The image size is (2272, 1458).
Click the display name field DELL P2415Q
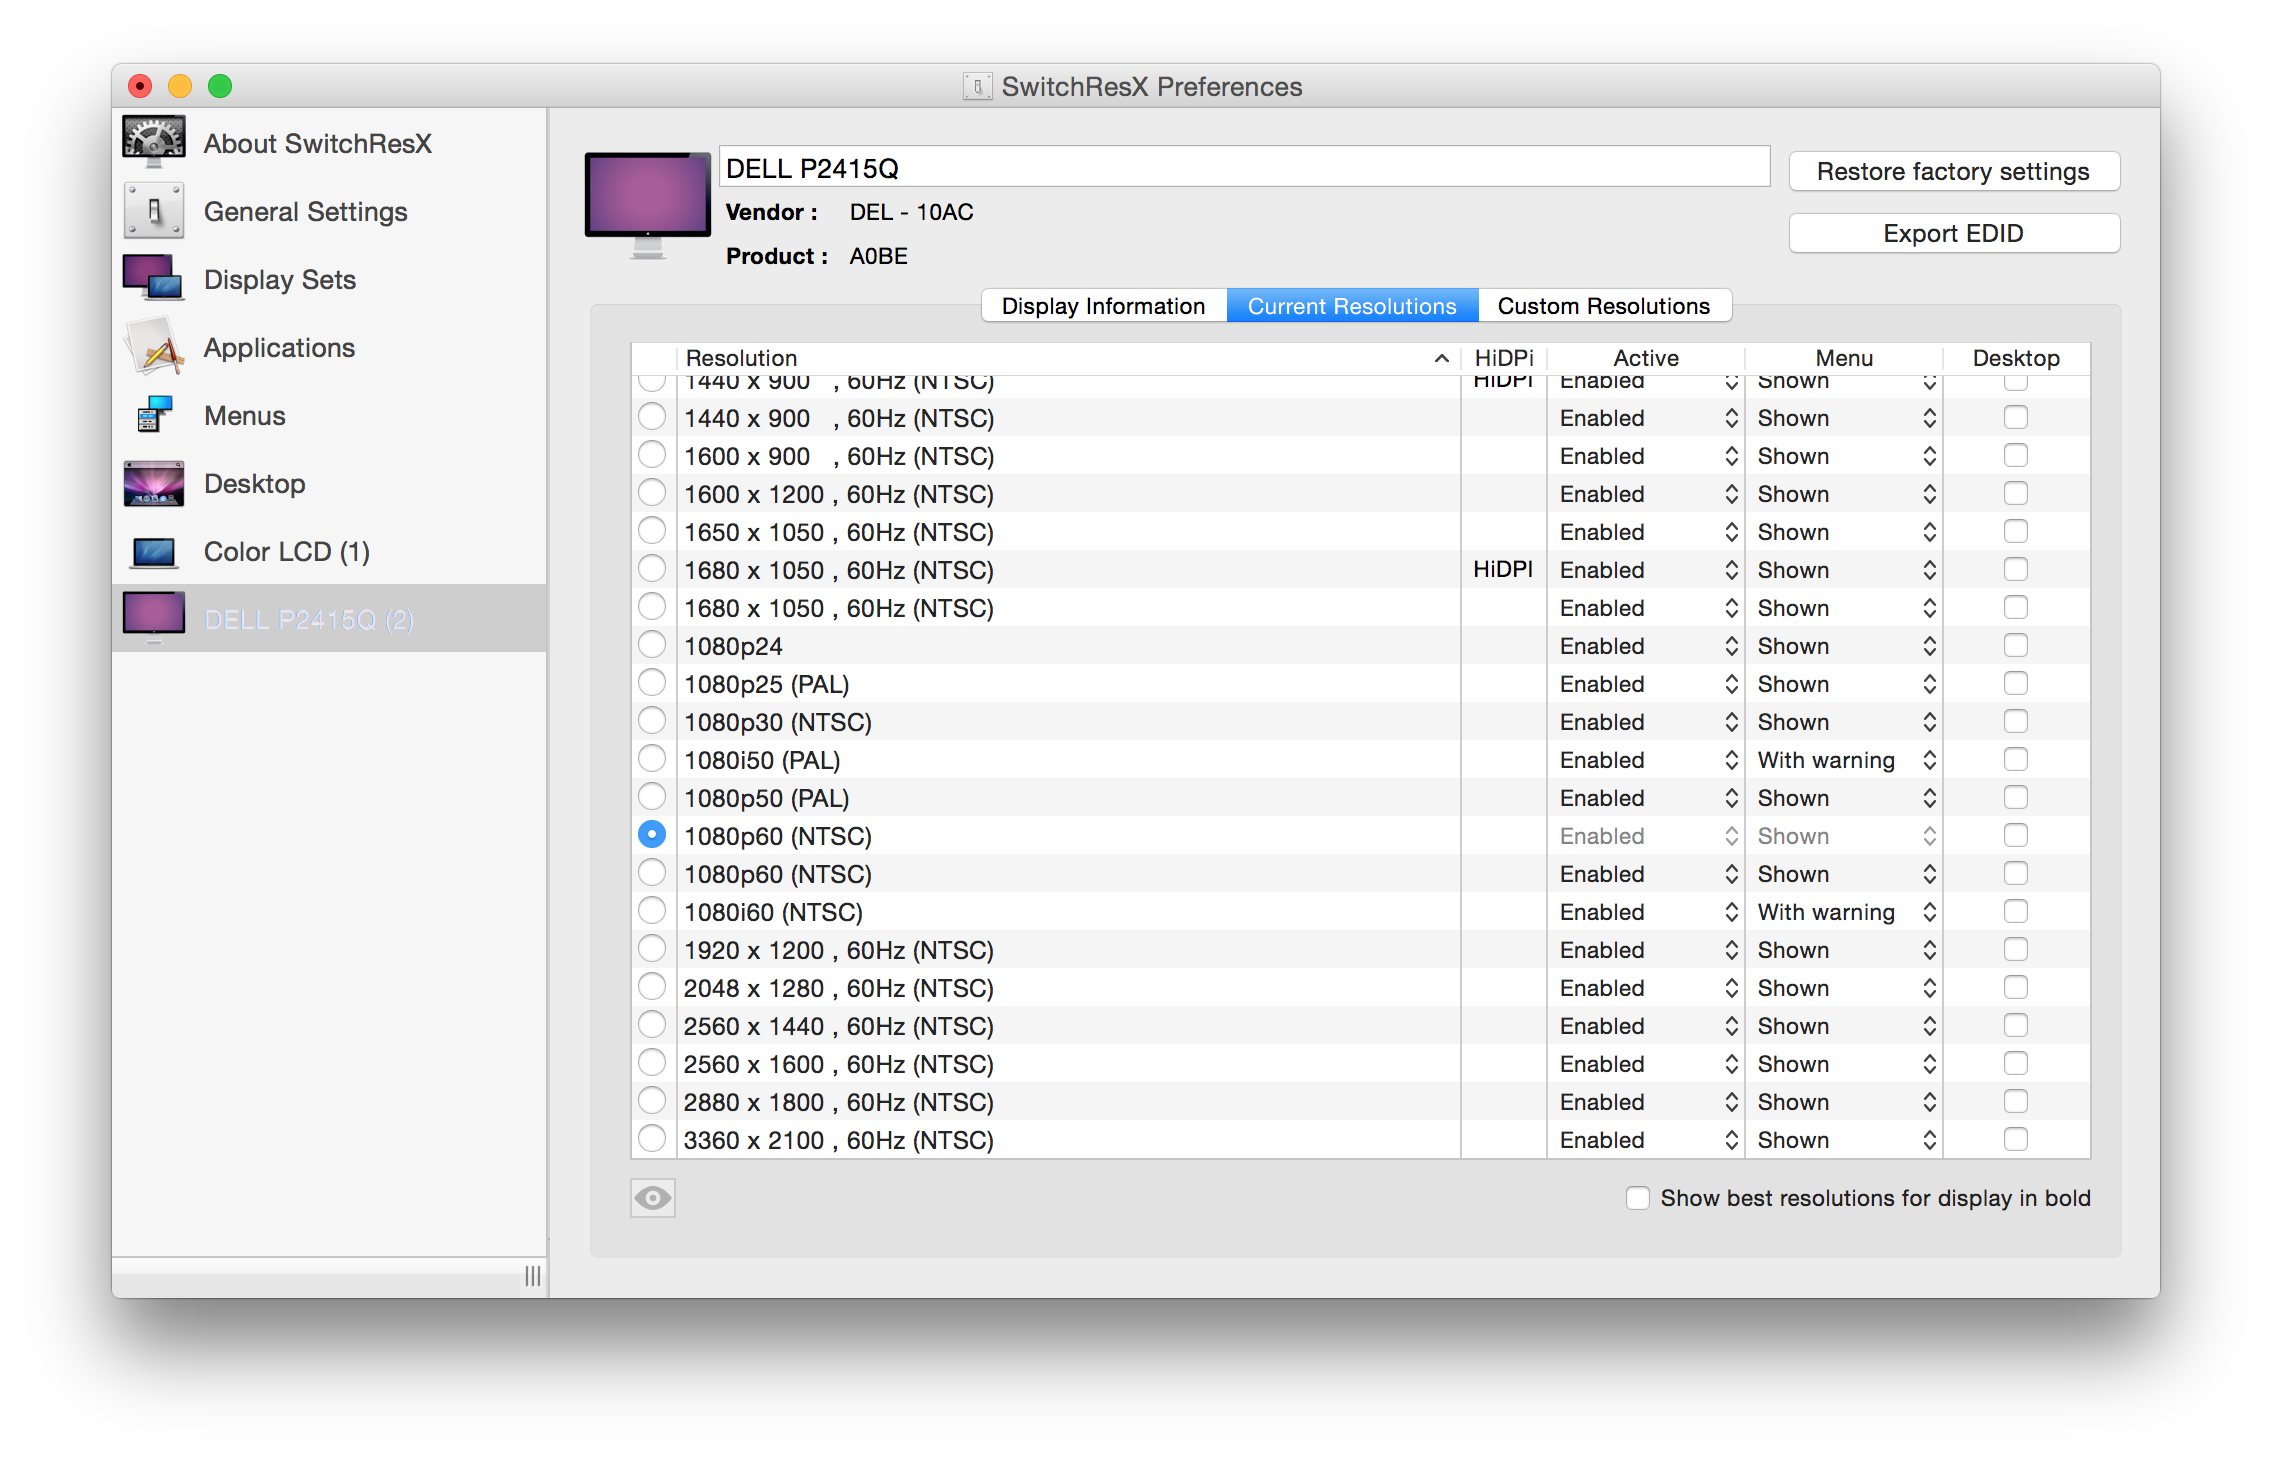point(1244,167)
